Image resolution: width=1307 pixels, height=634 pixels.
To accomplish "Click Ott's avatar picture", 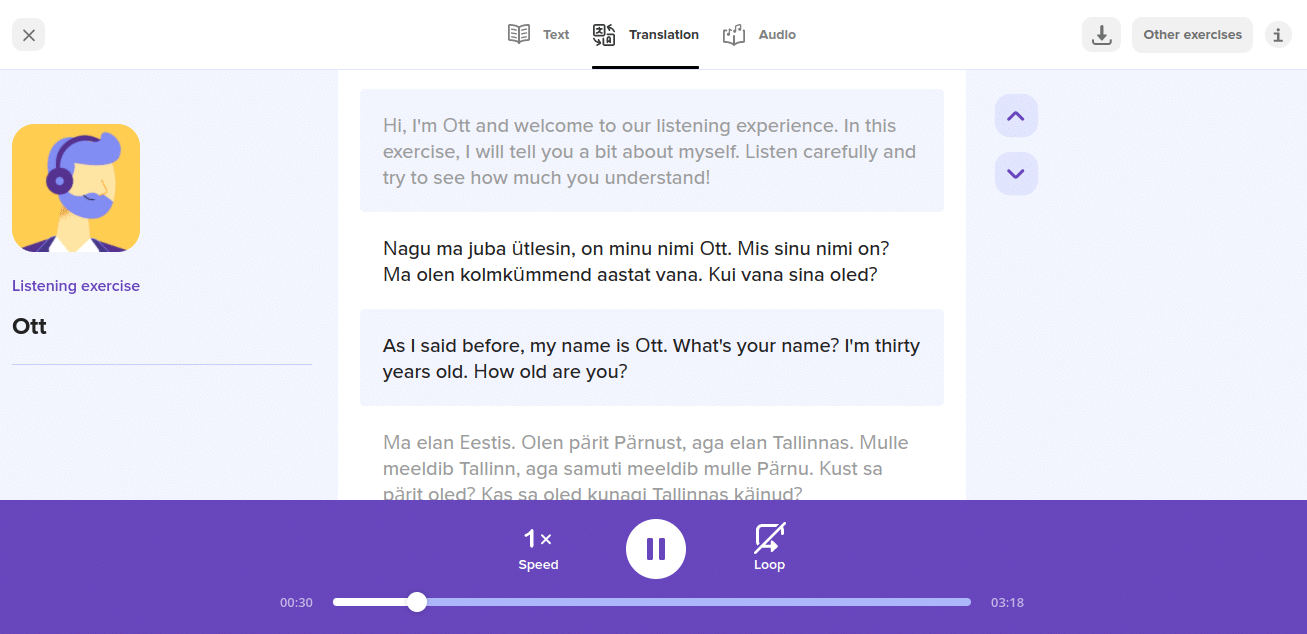I will [76, 188].
